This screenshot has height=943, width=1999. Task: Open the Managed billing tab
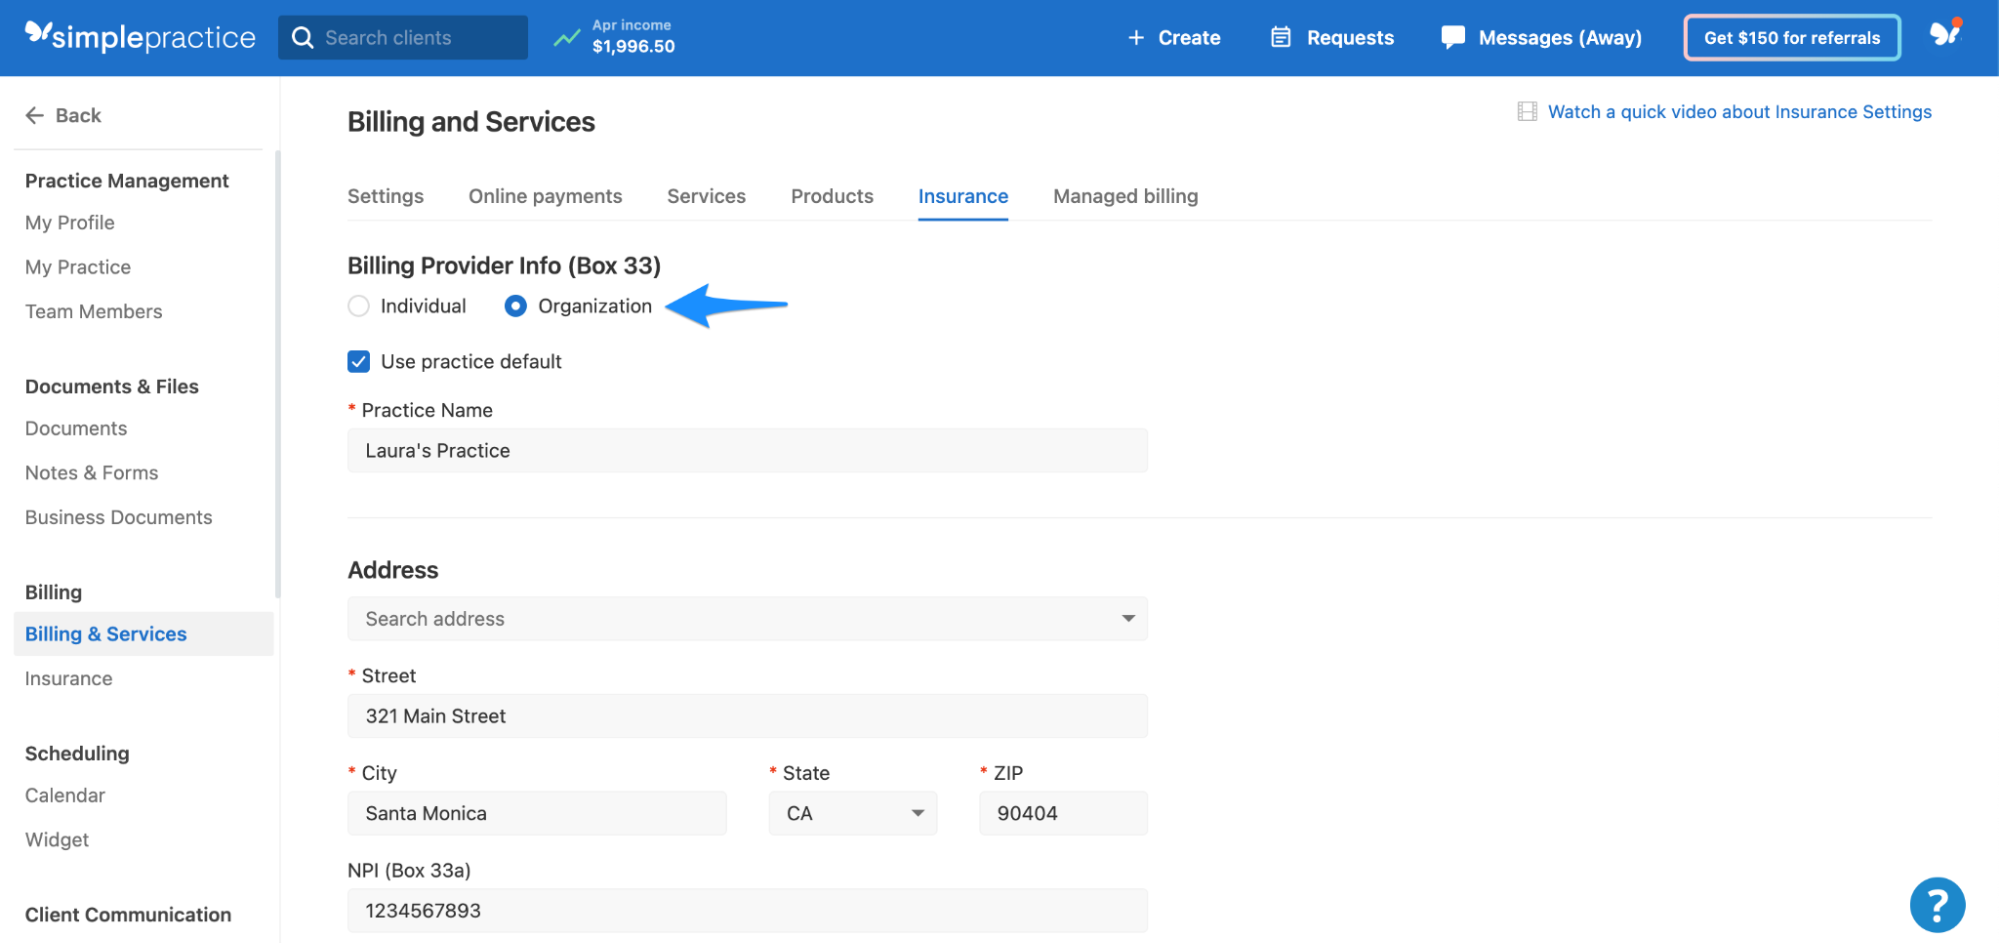[x=1125, y=196]
